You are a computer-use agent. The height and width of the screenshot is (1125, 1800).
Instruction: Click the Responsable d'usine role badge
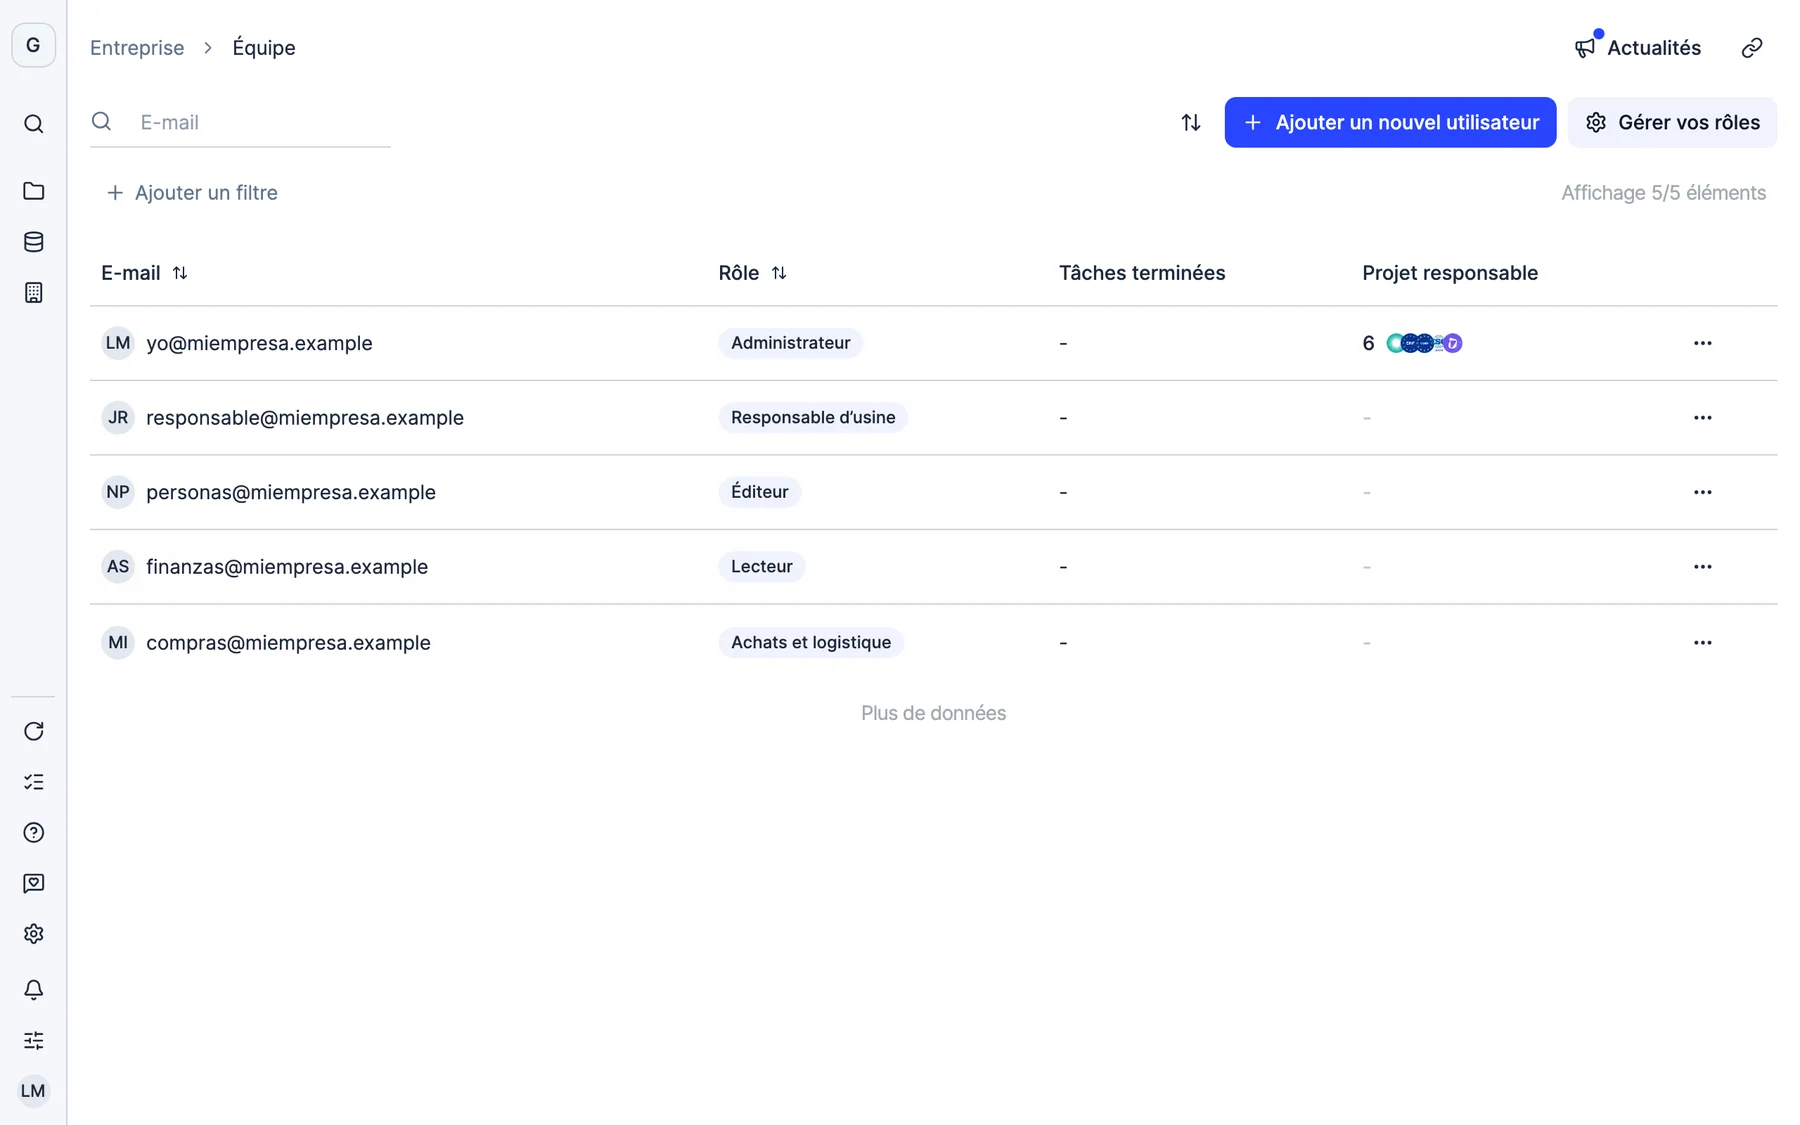pos(813,418)
